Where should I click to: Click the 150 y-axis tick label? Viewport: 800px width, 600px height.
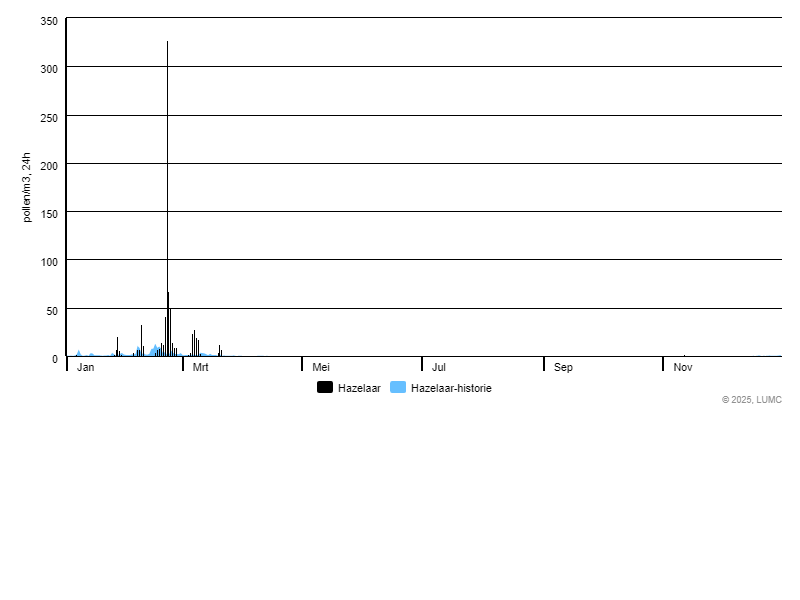point(49,213)
